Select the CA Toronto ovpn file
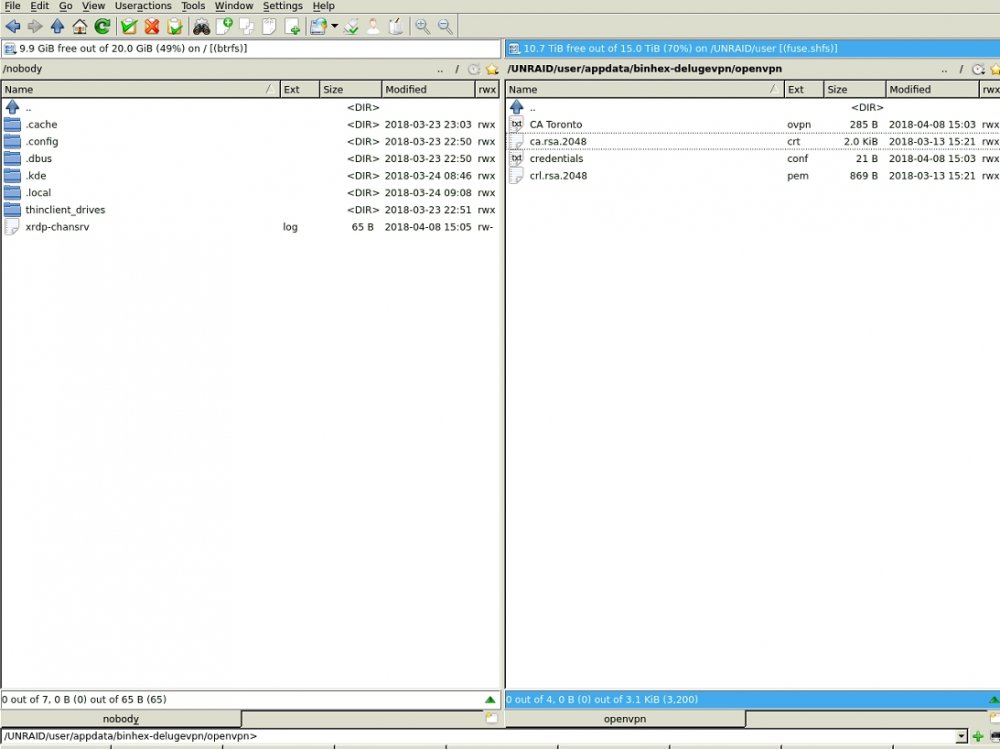This screenshot has height=749, width=1000. point(753,124)
